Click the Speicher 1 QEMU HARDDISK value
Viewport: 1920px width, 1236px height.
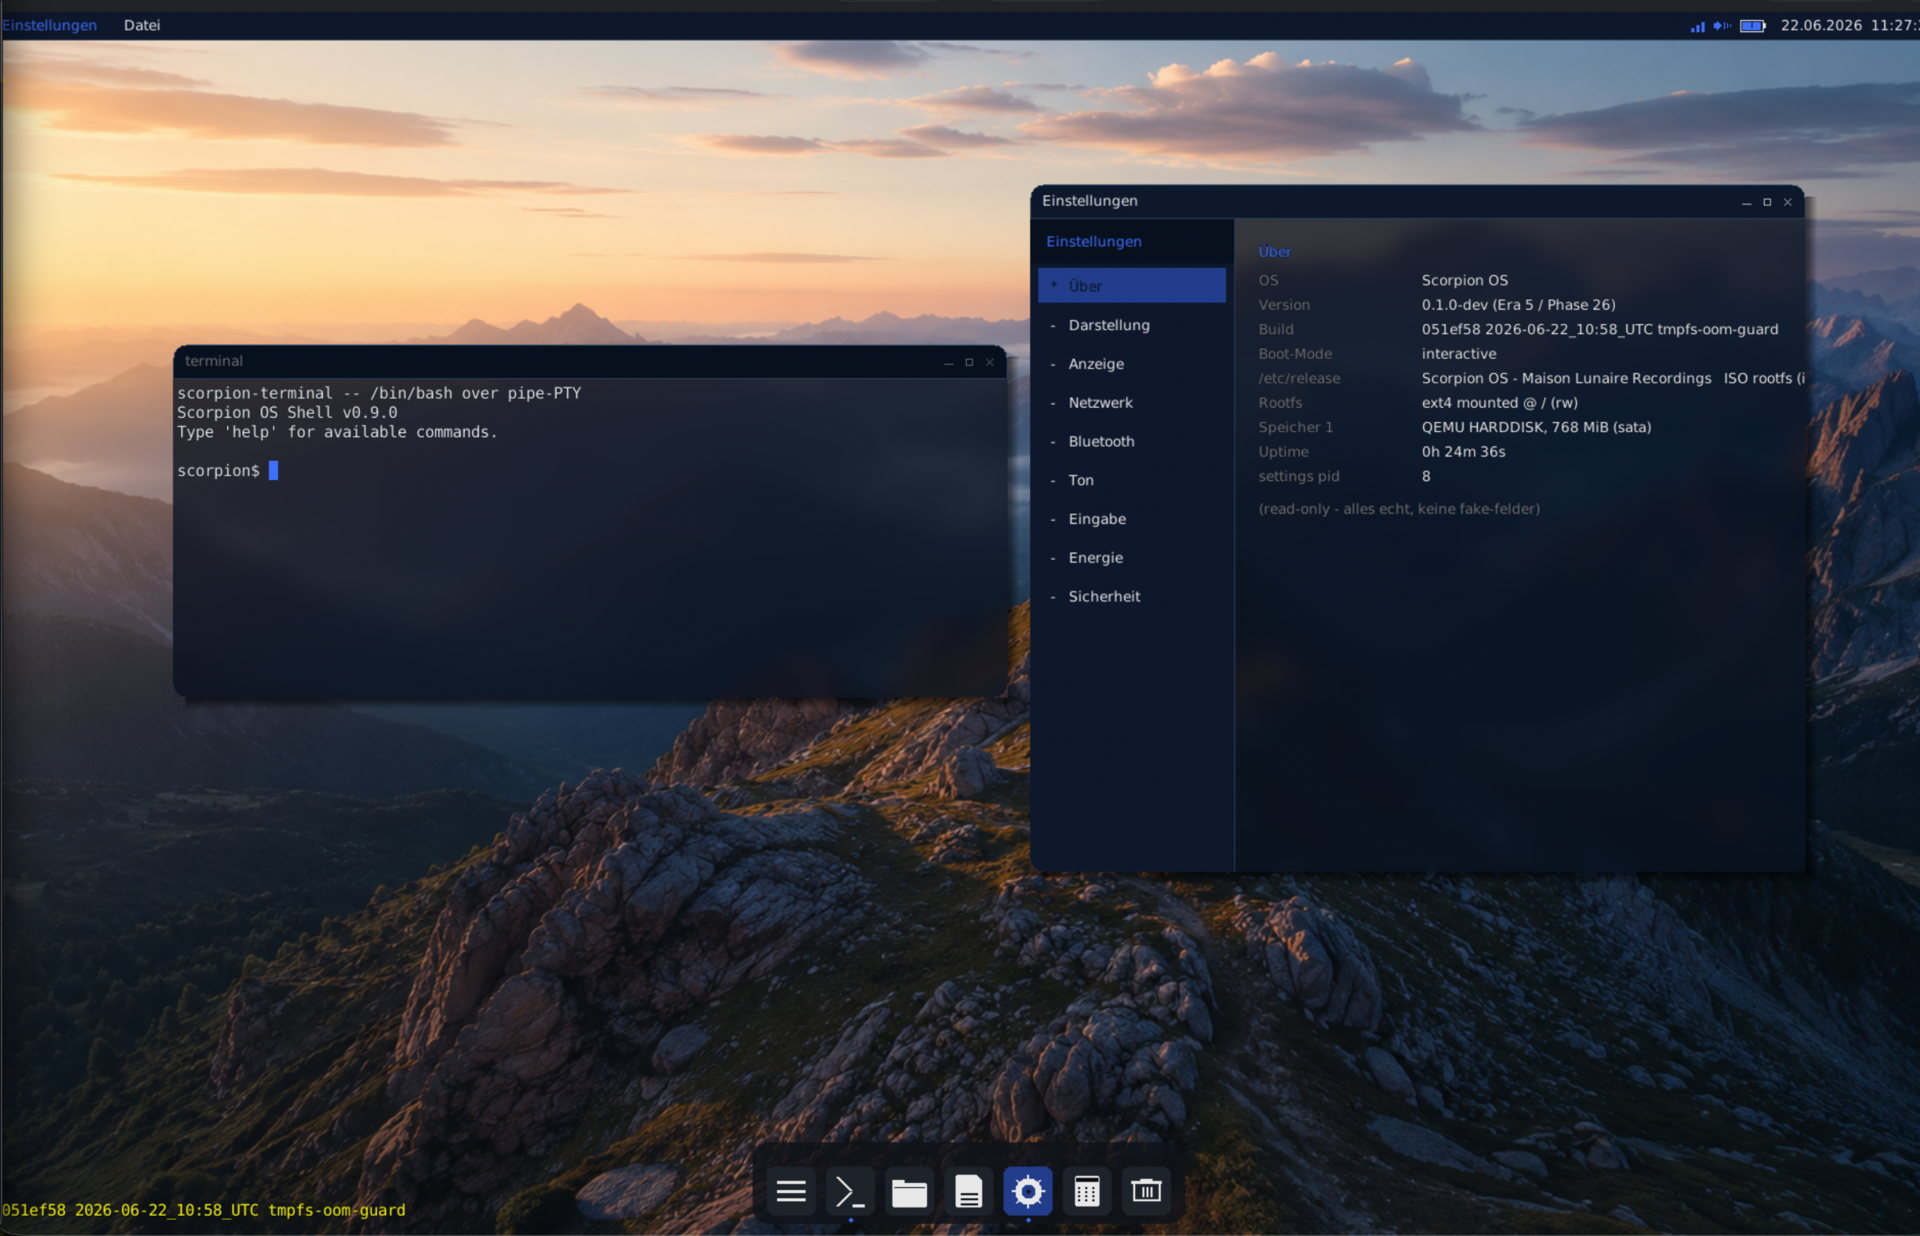tap(1536, 427)
